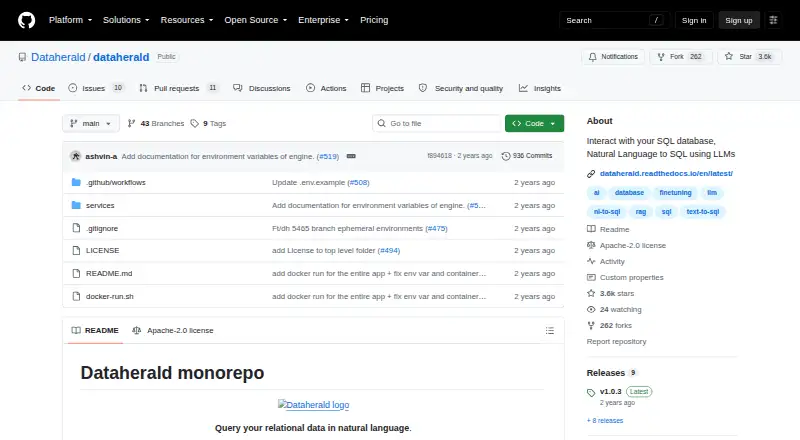Click the Sign in button
800x440 pixels.
coord(694,20)
